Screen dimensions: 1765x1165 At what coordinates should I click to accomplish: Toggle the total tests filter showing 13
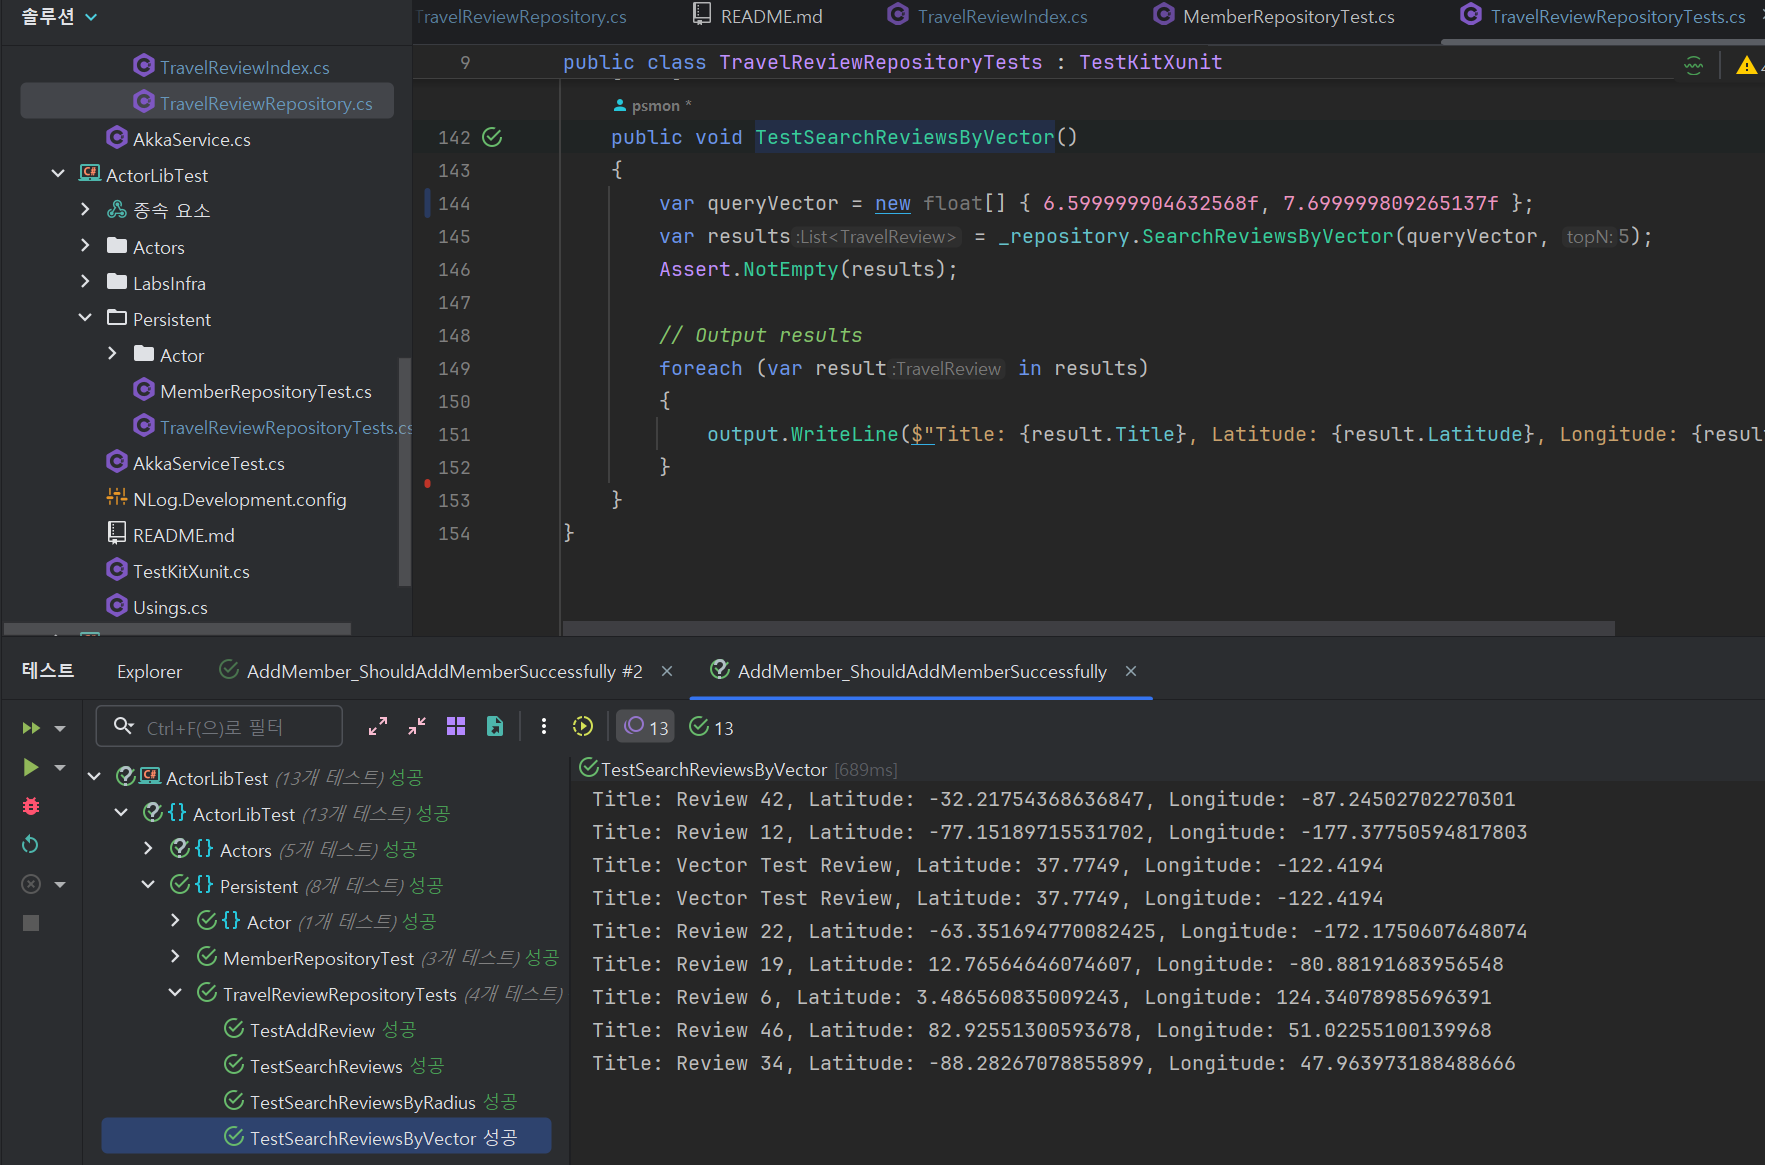coord(646,727)
